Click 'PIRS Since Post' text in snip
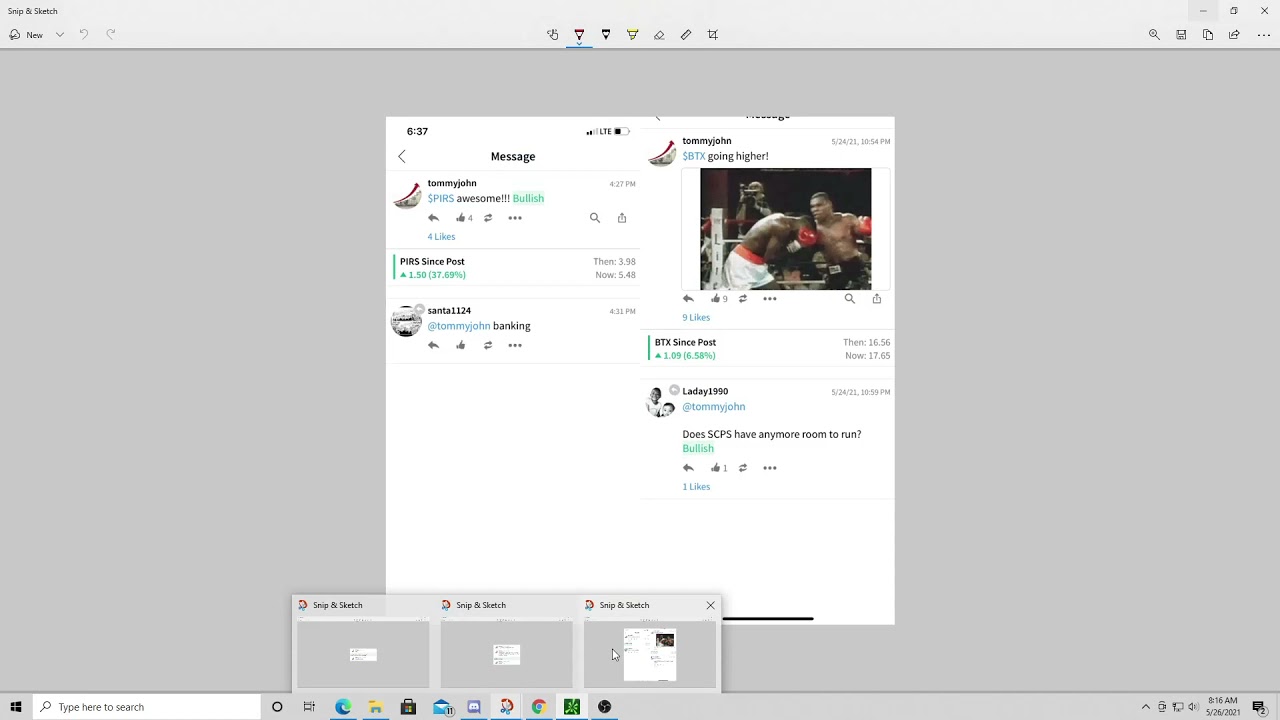 pyautogui.click(x=432, y=262)
